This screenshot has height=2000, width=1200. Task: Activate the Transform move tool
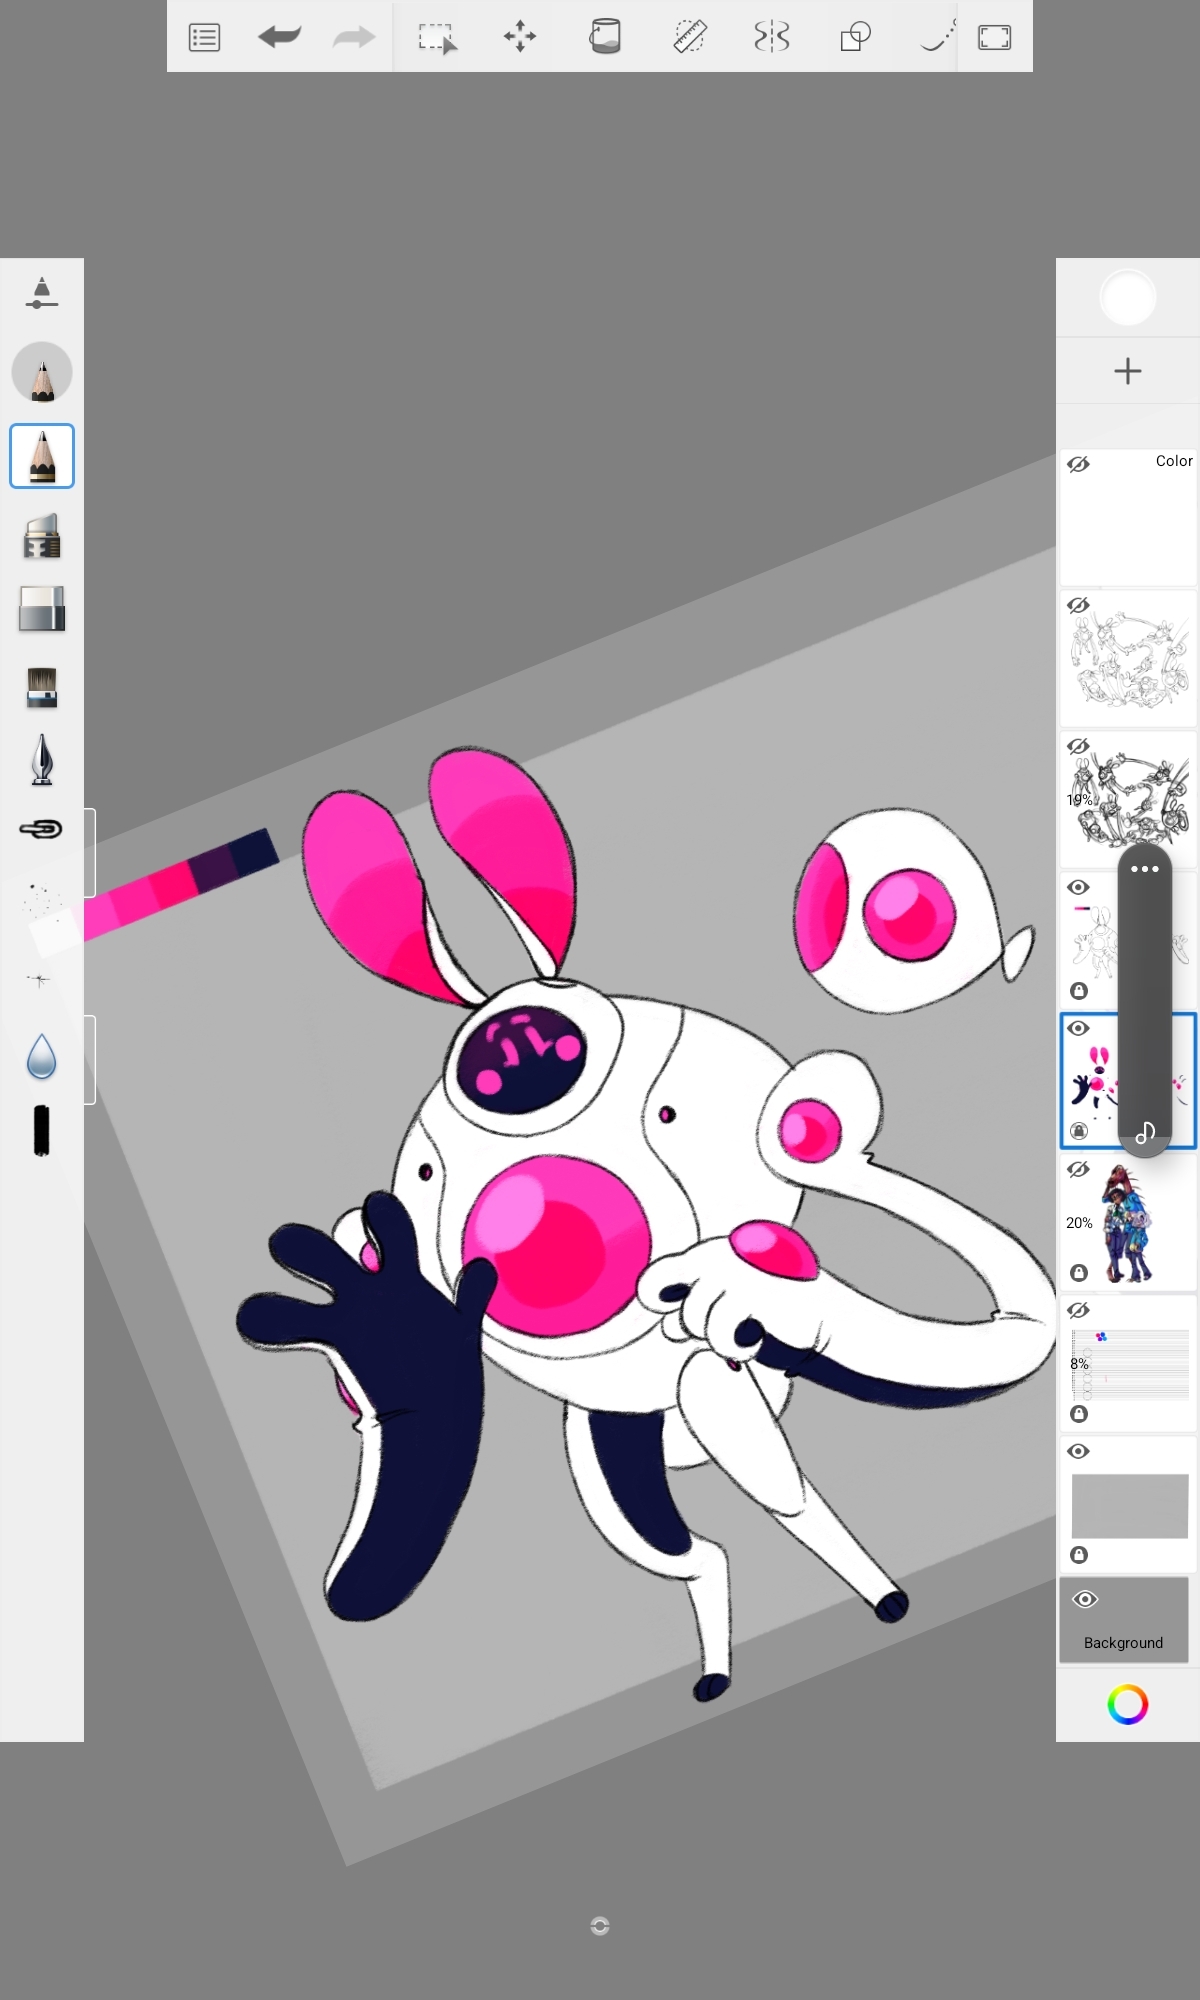click(520, 37)
